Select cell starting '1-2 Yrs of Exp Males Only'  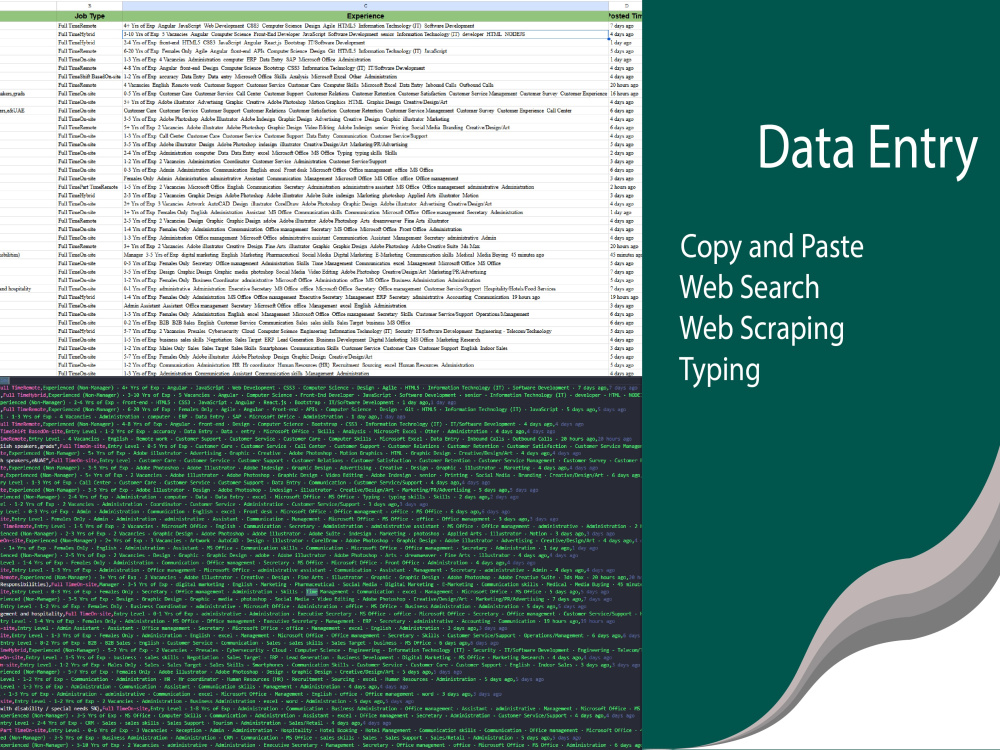click(365, 348)
